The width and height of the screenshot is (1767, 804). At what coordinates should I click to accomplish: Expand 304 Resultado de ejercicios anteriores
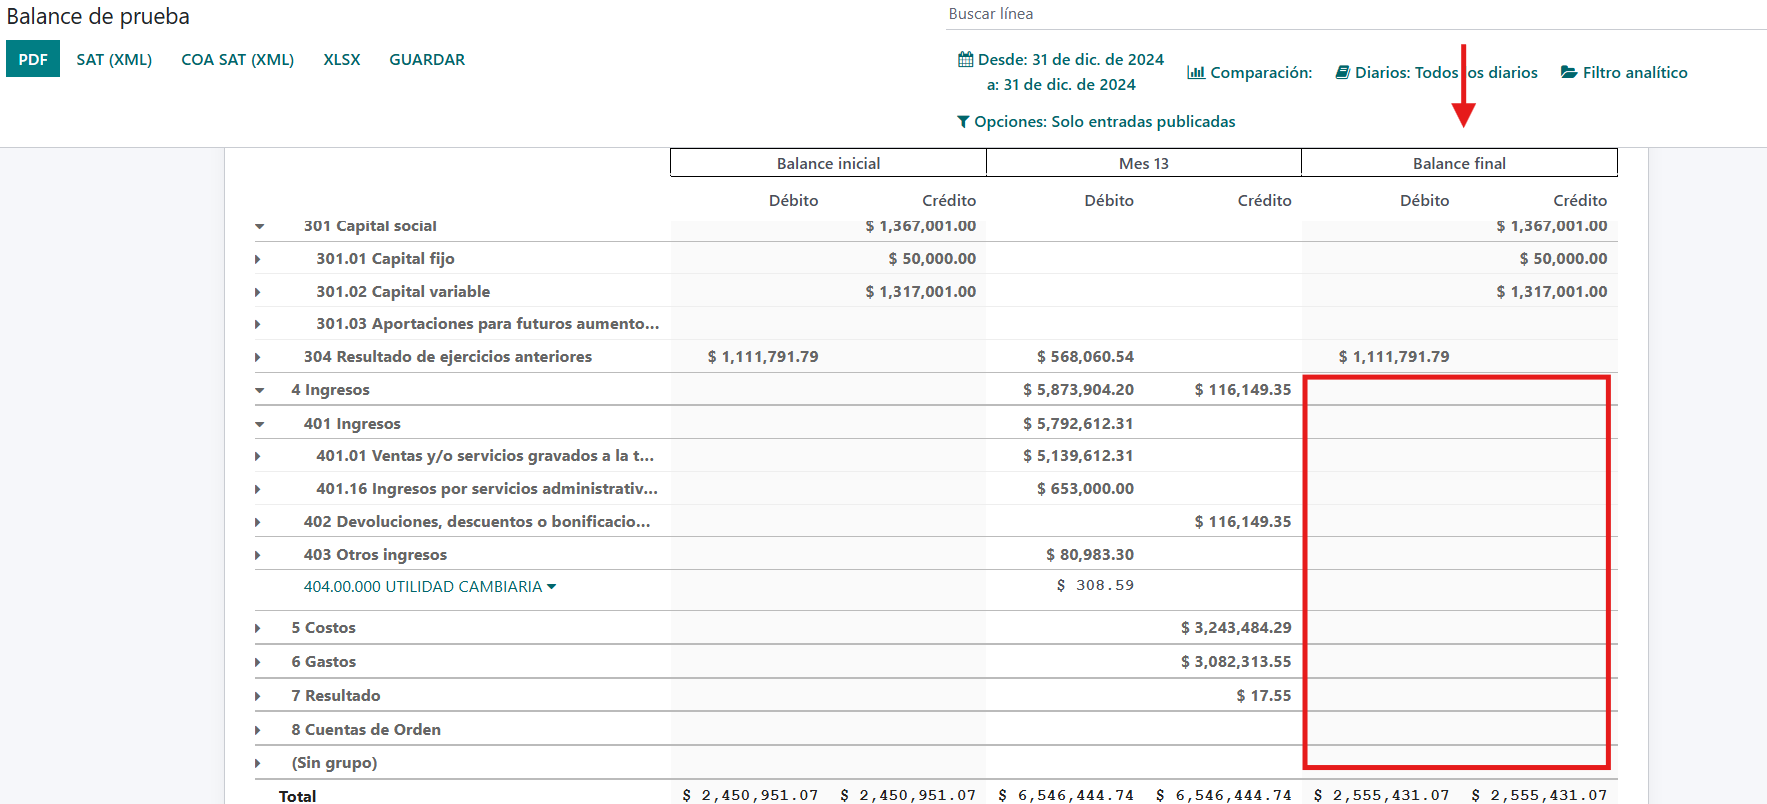point(258,357)
